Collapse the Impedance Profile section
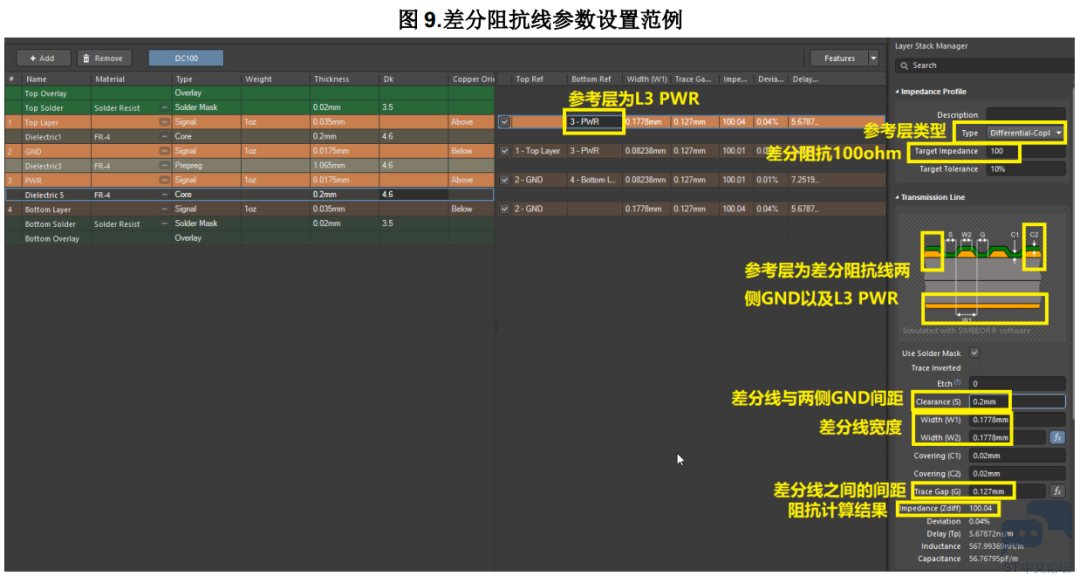Viewport: 1080px width, 583px height. click(x=897, y=92)
